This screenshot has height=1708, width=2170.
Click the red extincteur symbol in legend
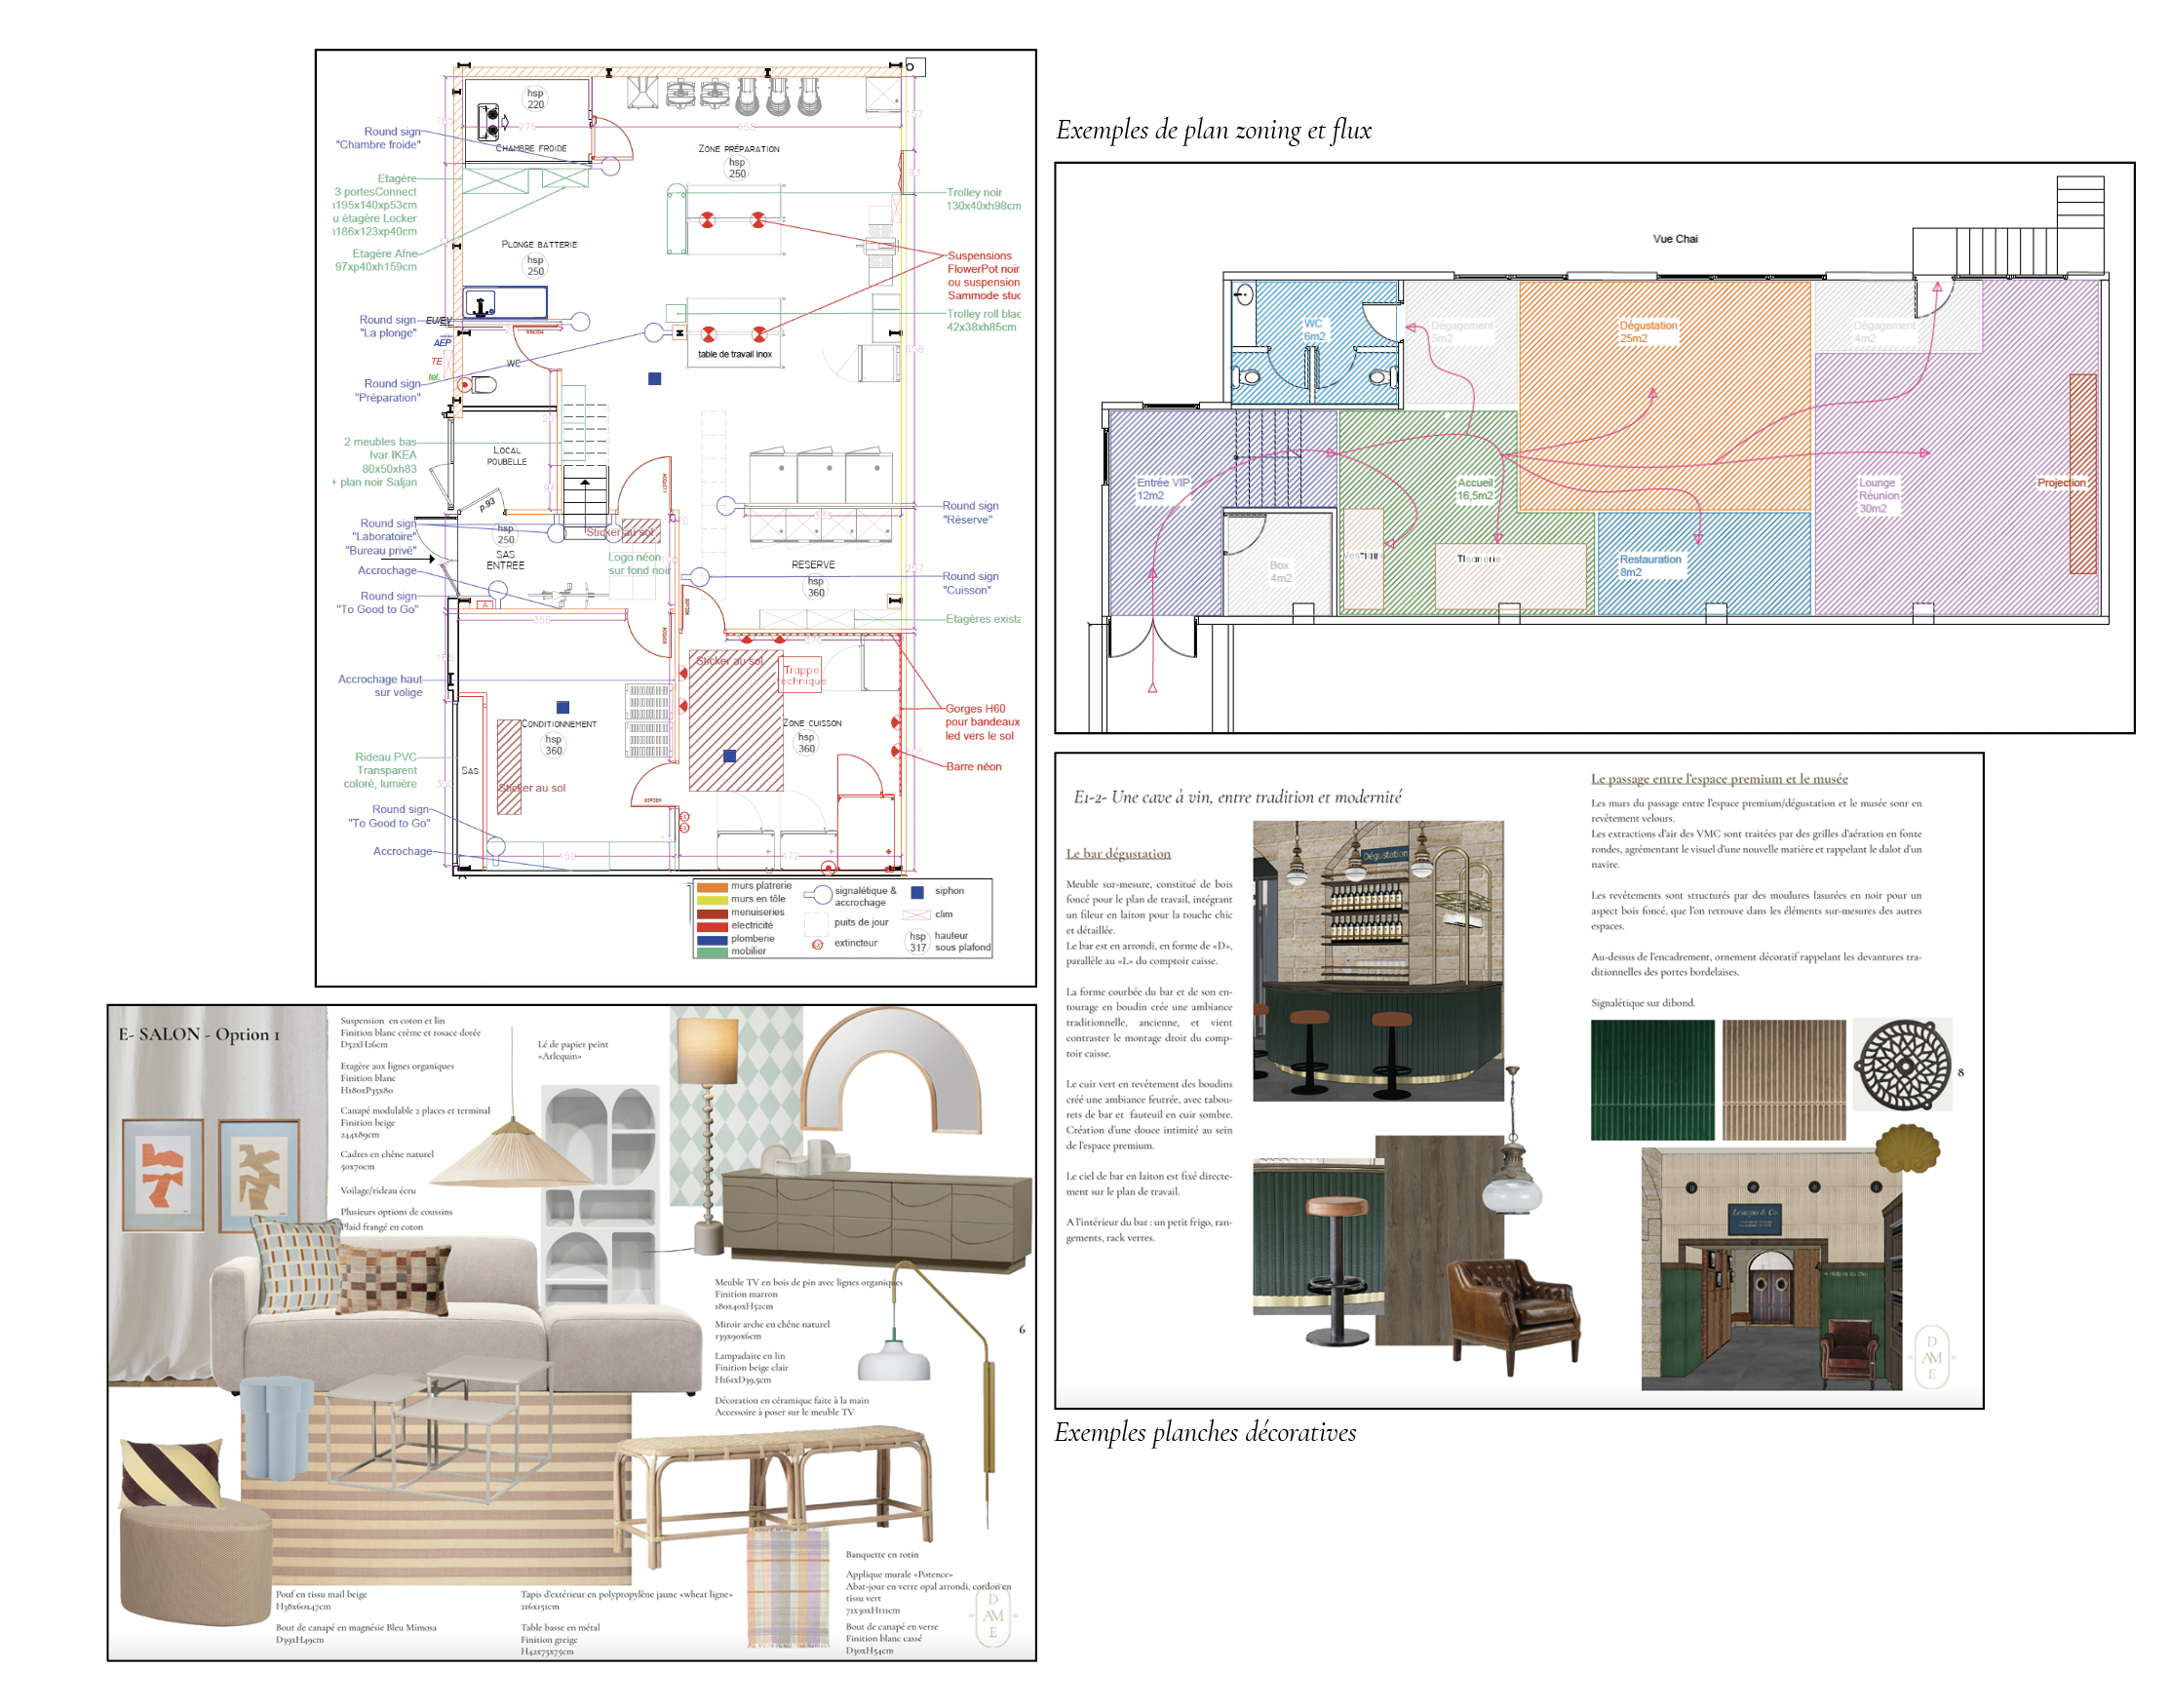tap(817, 944)
